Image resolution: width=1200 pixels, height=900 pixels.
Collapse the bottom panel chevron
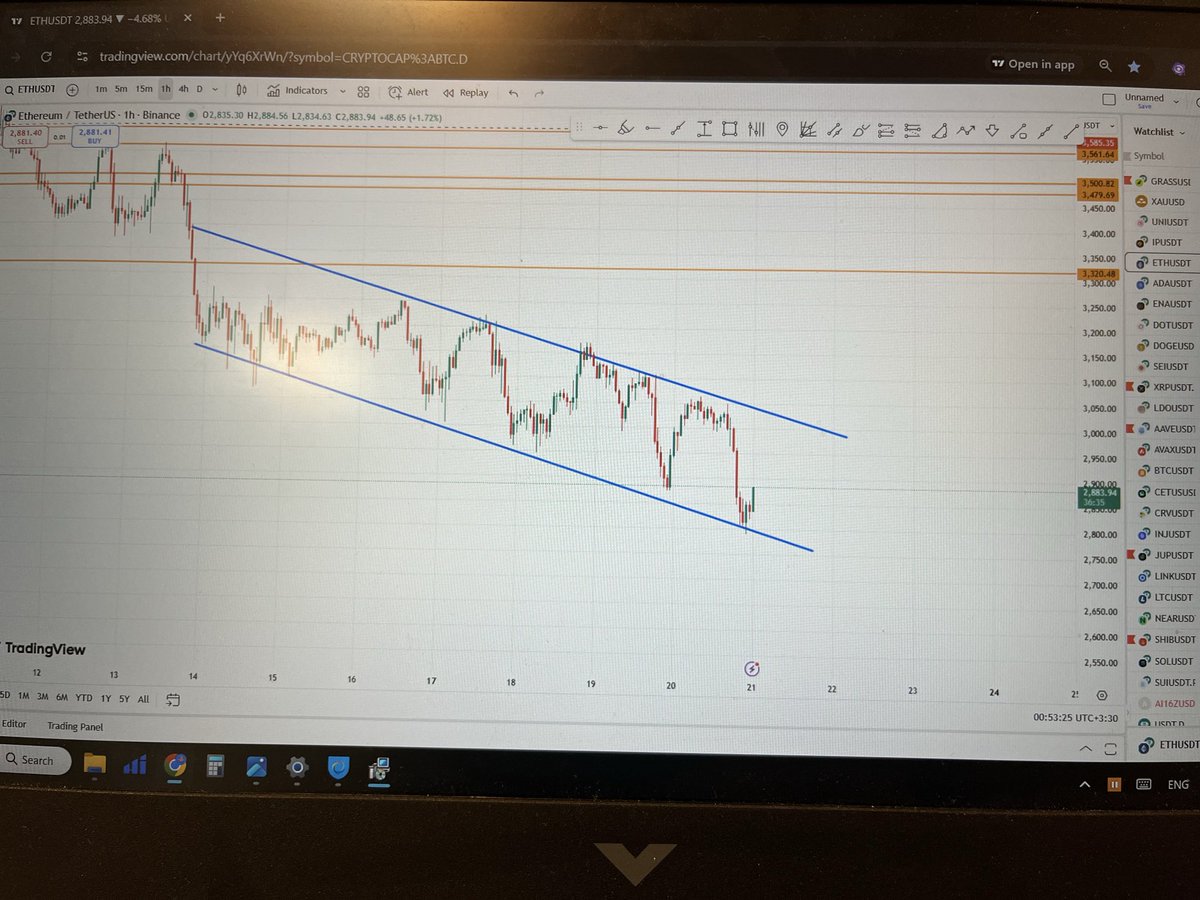(x=1085, y=748)
